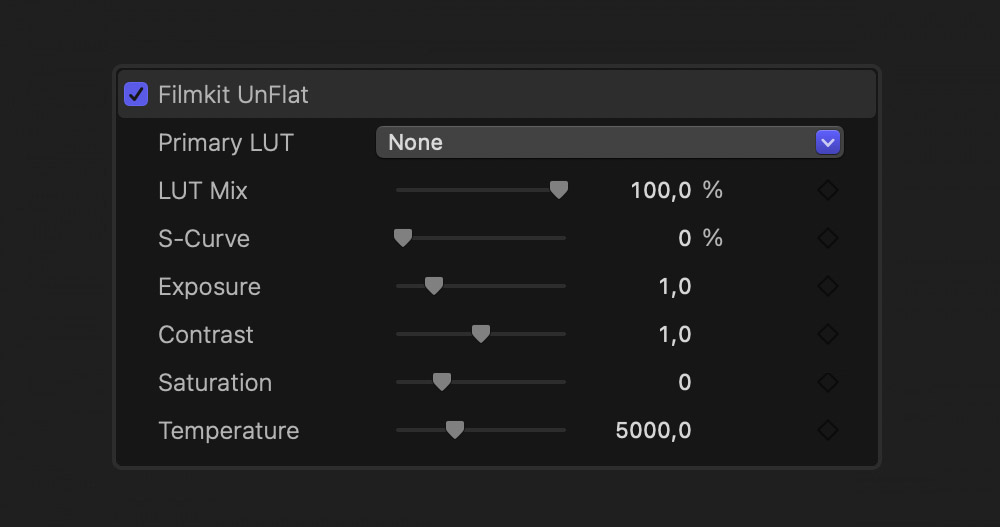Add keyframe for LUT Mix
Viewport: 1000px width, 527px height.
pyautogui.click(x=828, y=190)
